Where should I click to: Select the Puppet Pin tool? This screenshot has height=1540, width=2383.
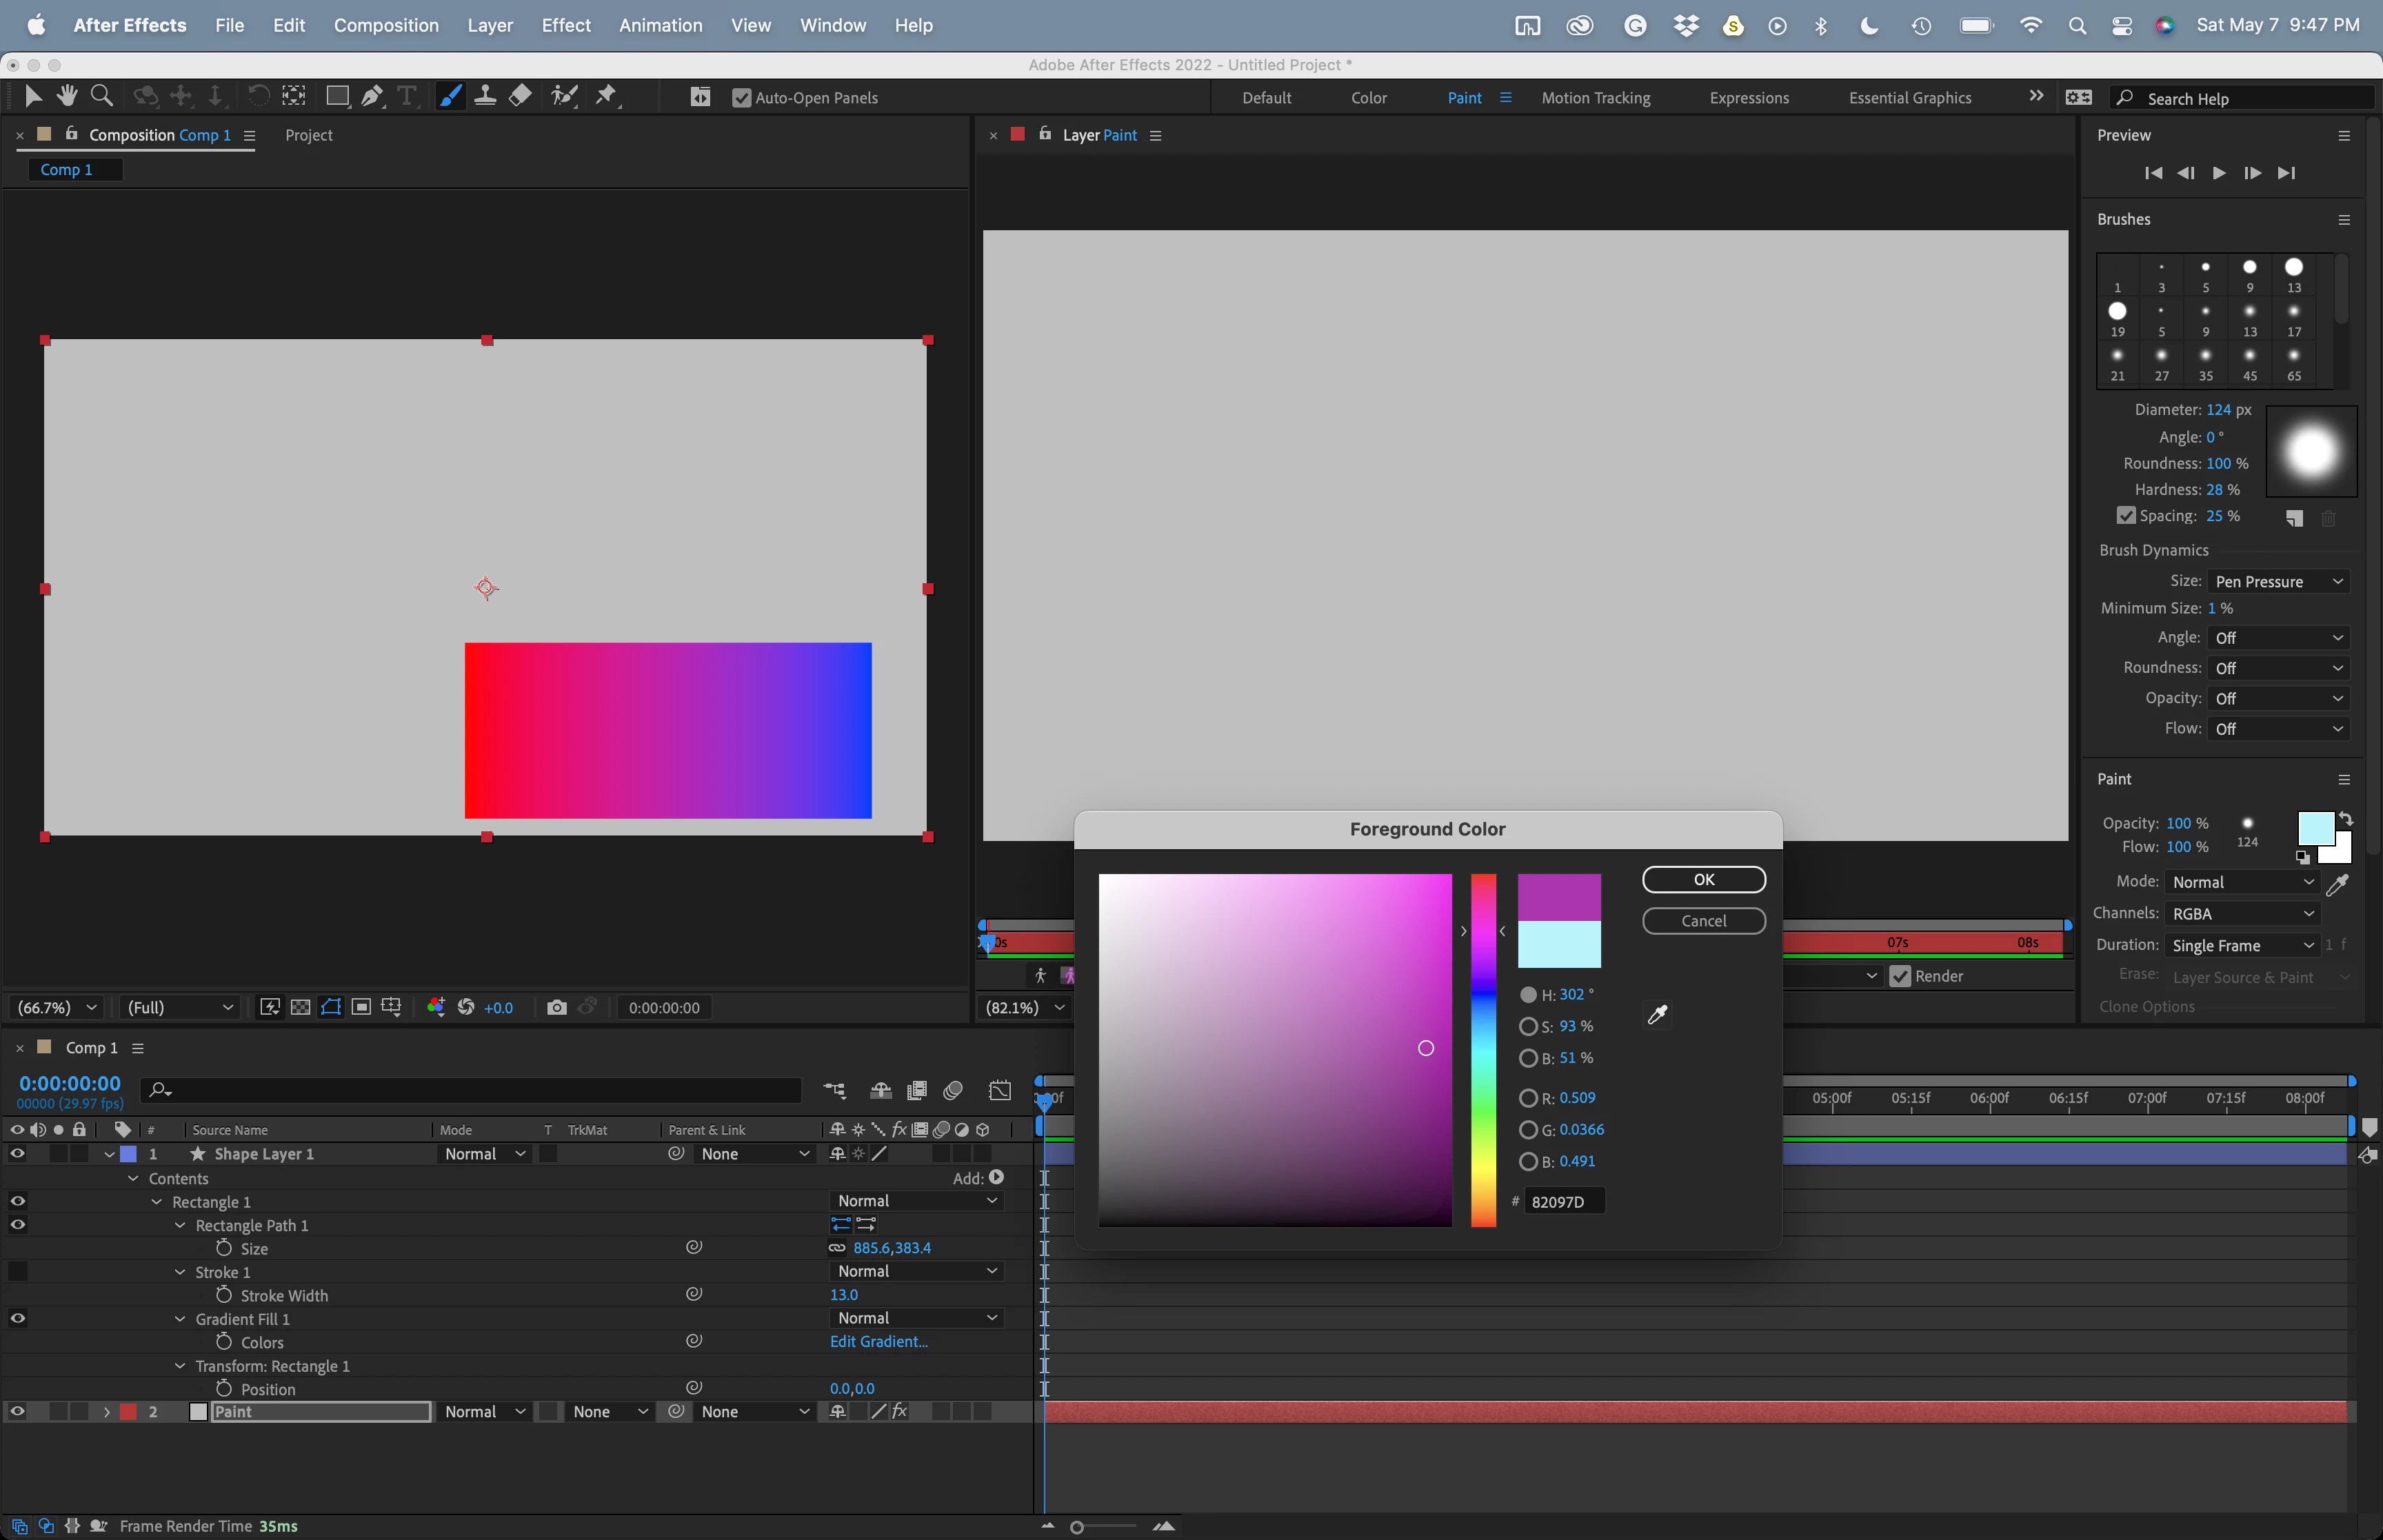coord(606,96)
